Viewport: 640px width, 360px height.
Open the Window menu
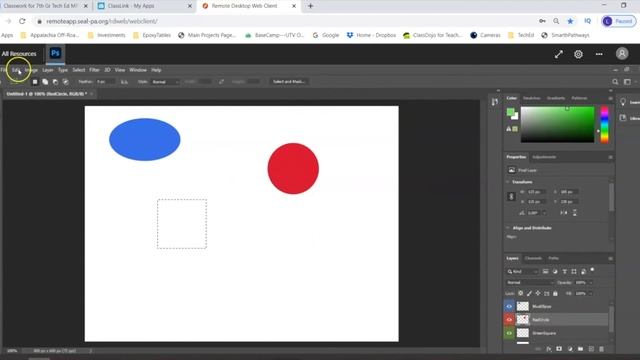click(x=138, y=70)
